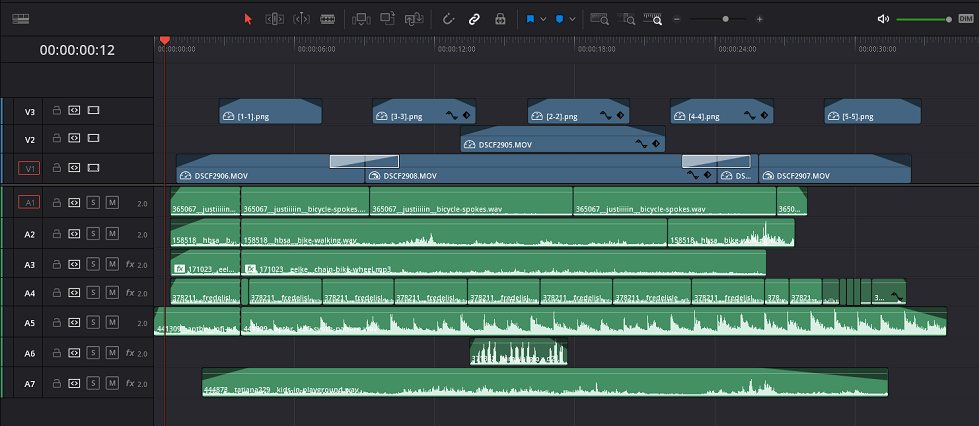Image resolution: width=979 pixels, height=426 pixels.
Task: Select the bike-walking.wav clip on A2
Action: click(x=454, y=233)
